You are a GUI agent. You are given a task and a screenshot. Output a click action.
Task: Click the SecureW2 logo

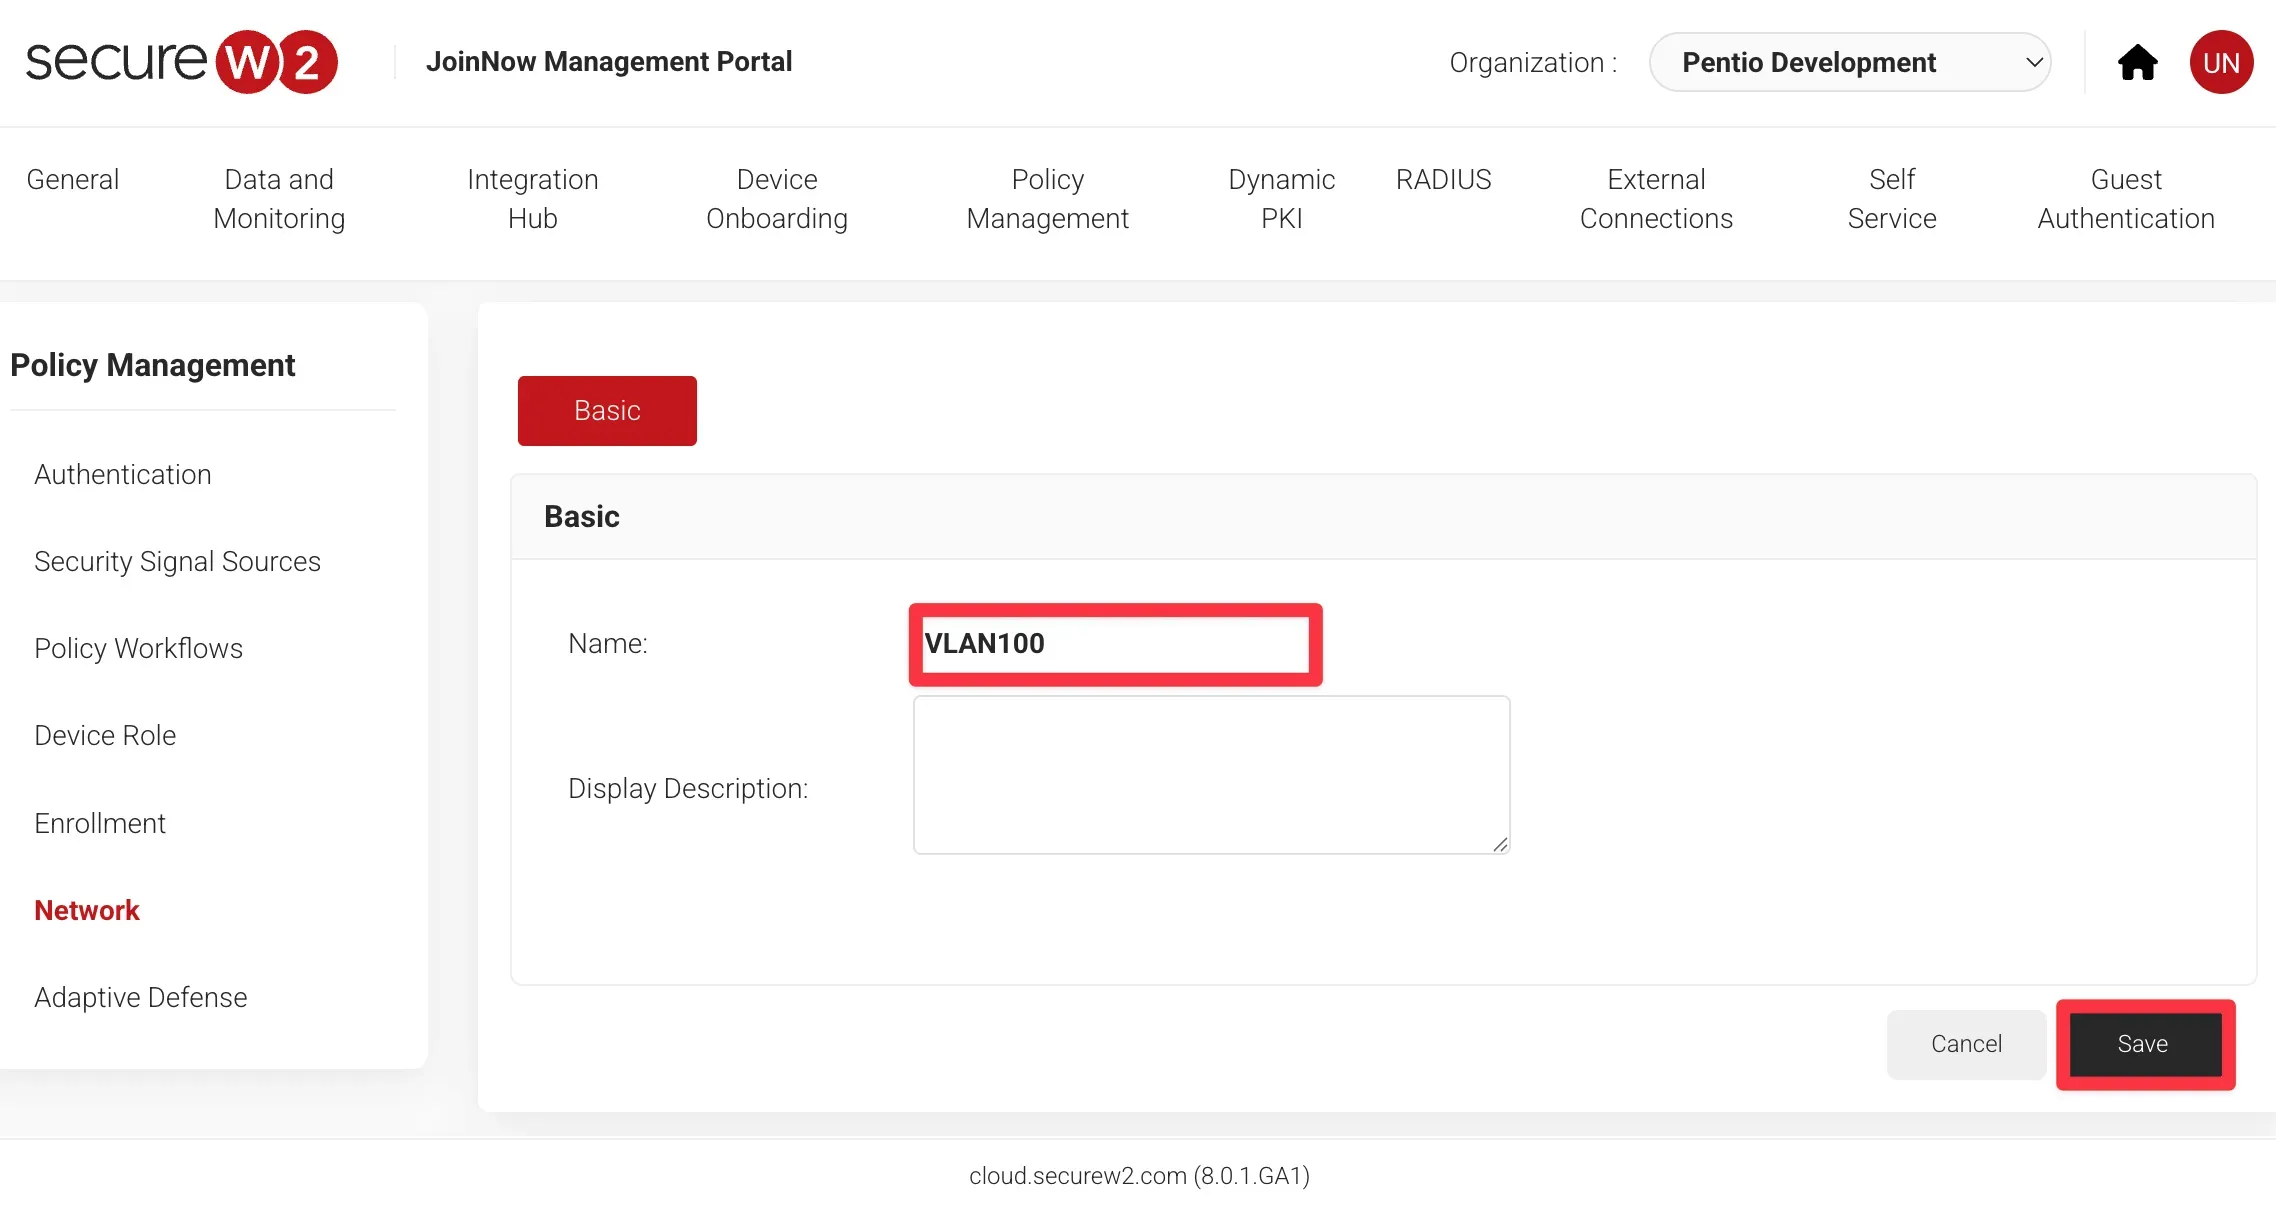tap(181, 61)
